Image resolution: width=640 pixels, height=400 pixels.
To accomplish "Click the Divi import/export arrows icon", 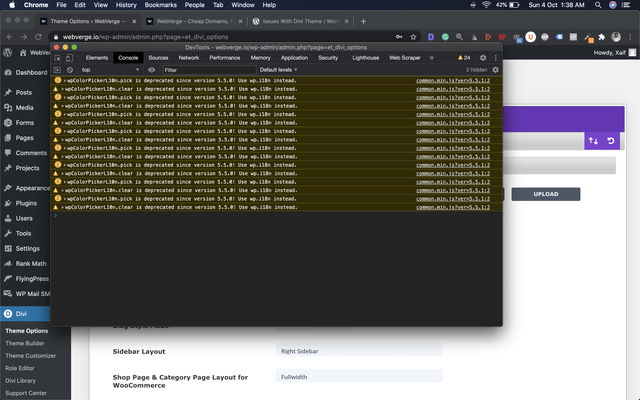I will tap(593, 141).
